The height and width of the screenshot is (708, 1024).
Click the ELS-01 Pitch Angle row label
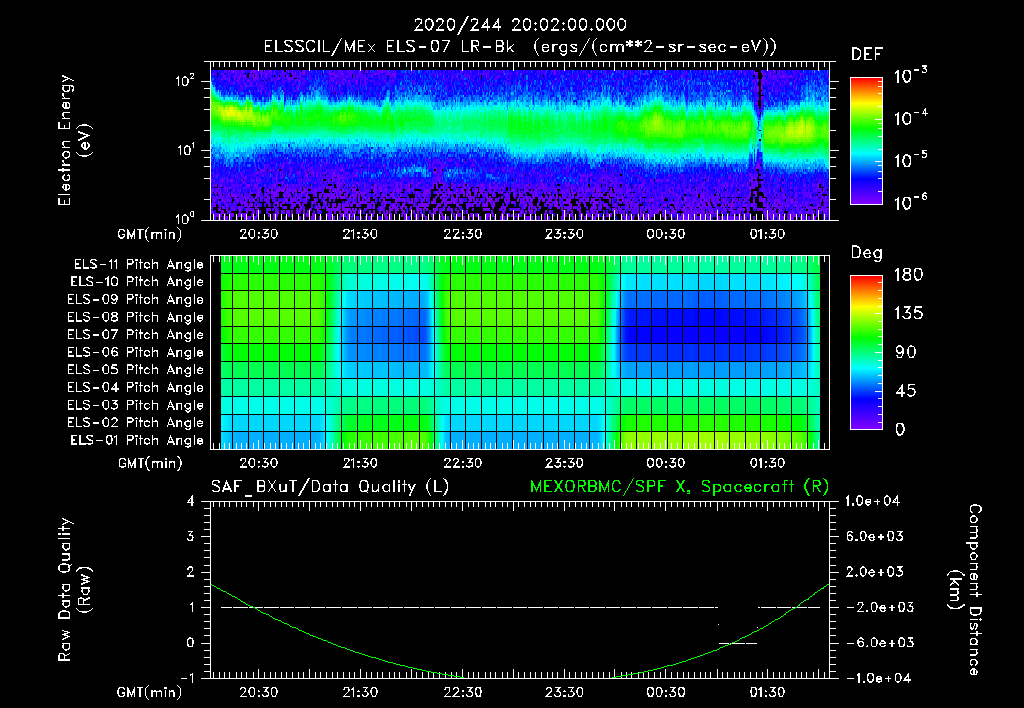137,440
